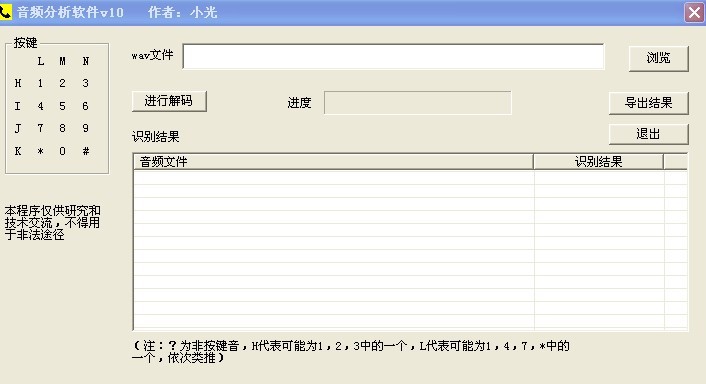Click keypad digit 9

point(86,128)
